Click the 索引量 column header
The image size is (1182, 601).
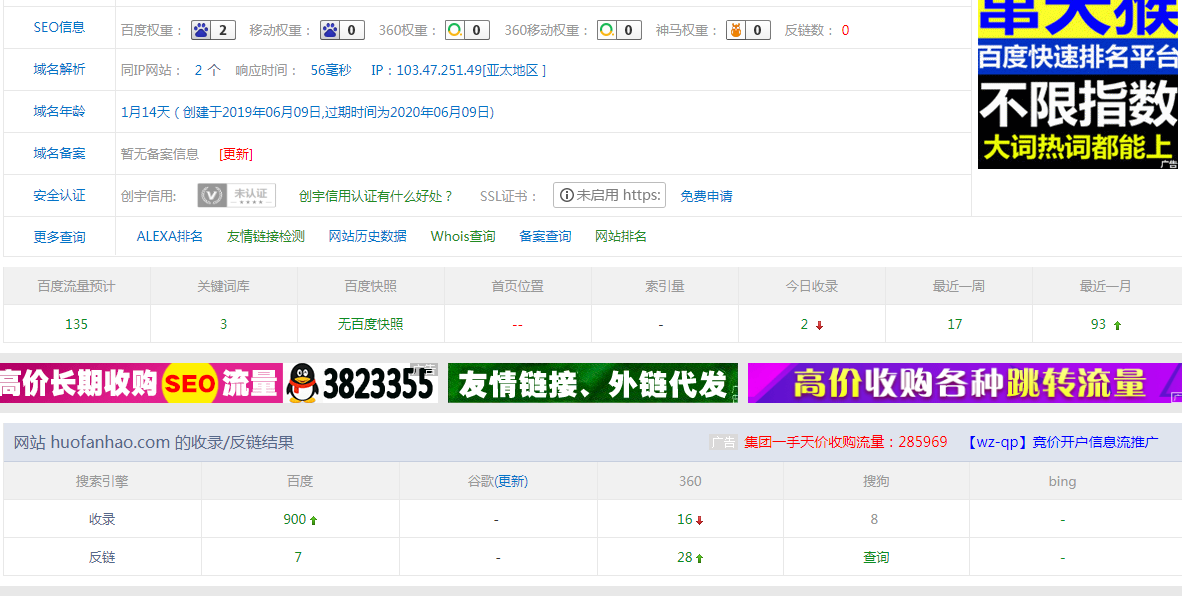(x=665, y=287)
